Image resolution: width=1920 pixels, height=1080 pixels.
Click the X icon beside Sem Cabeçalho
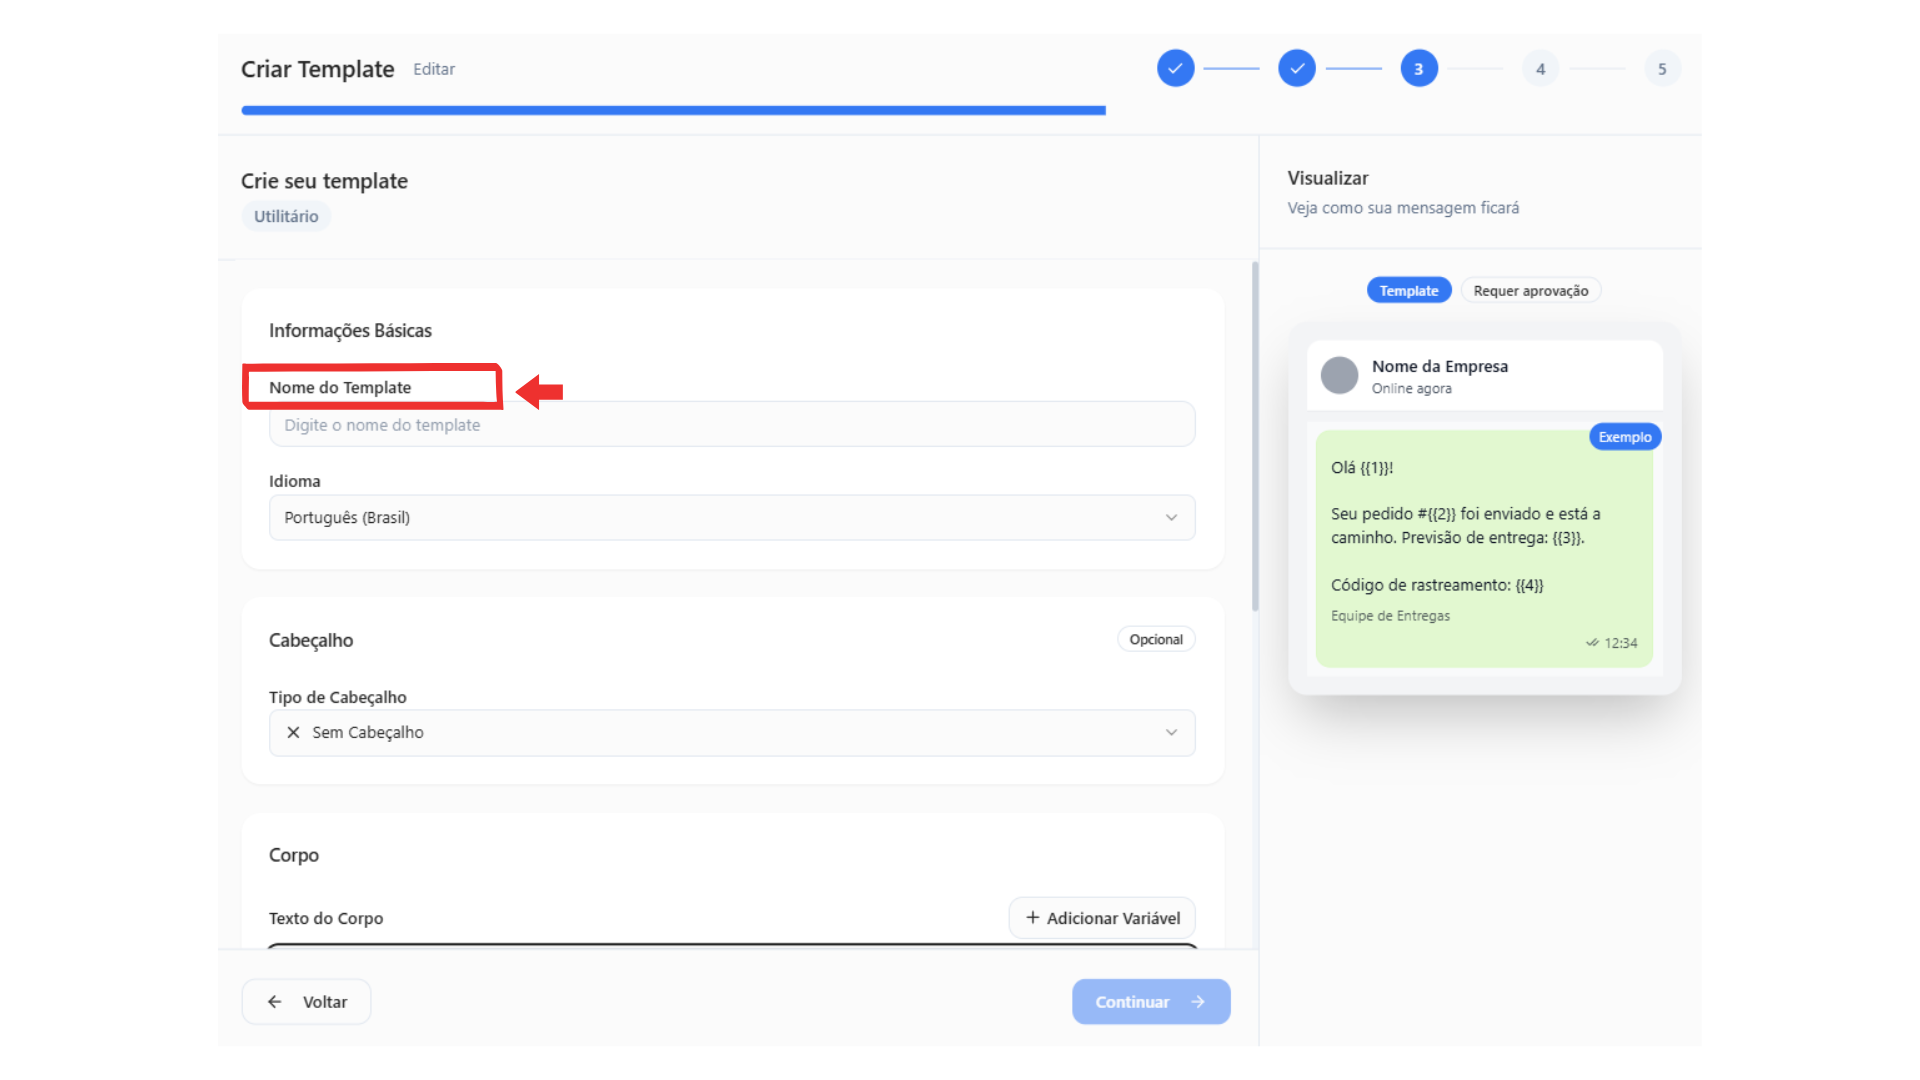tap(293, 732)
